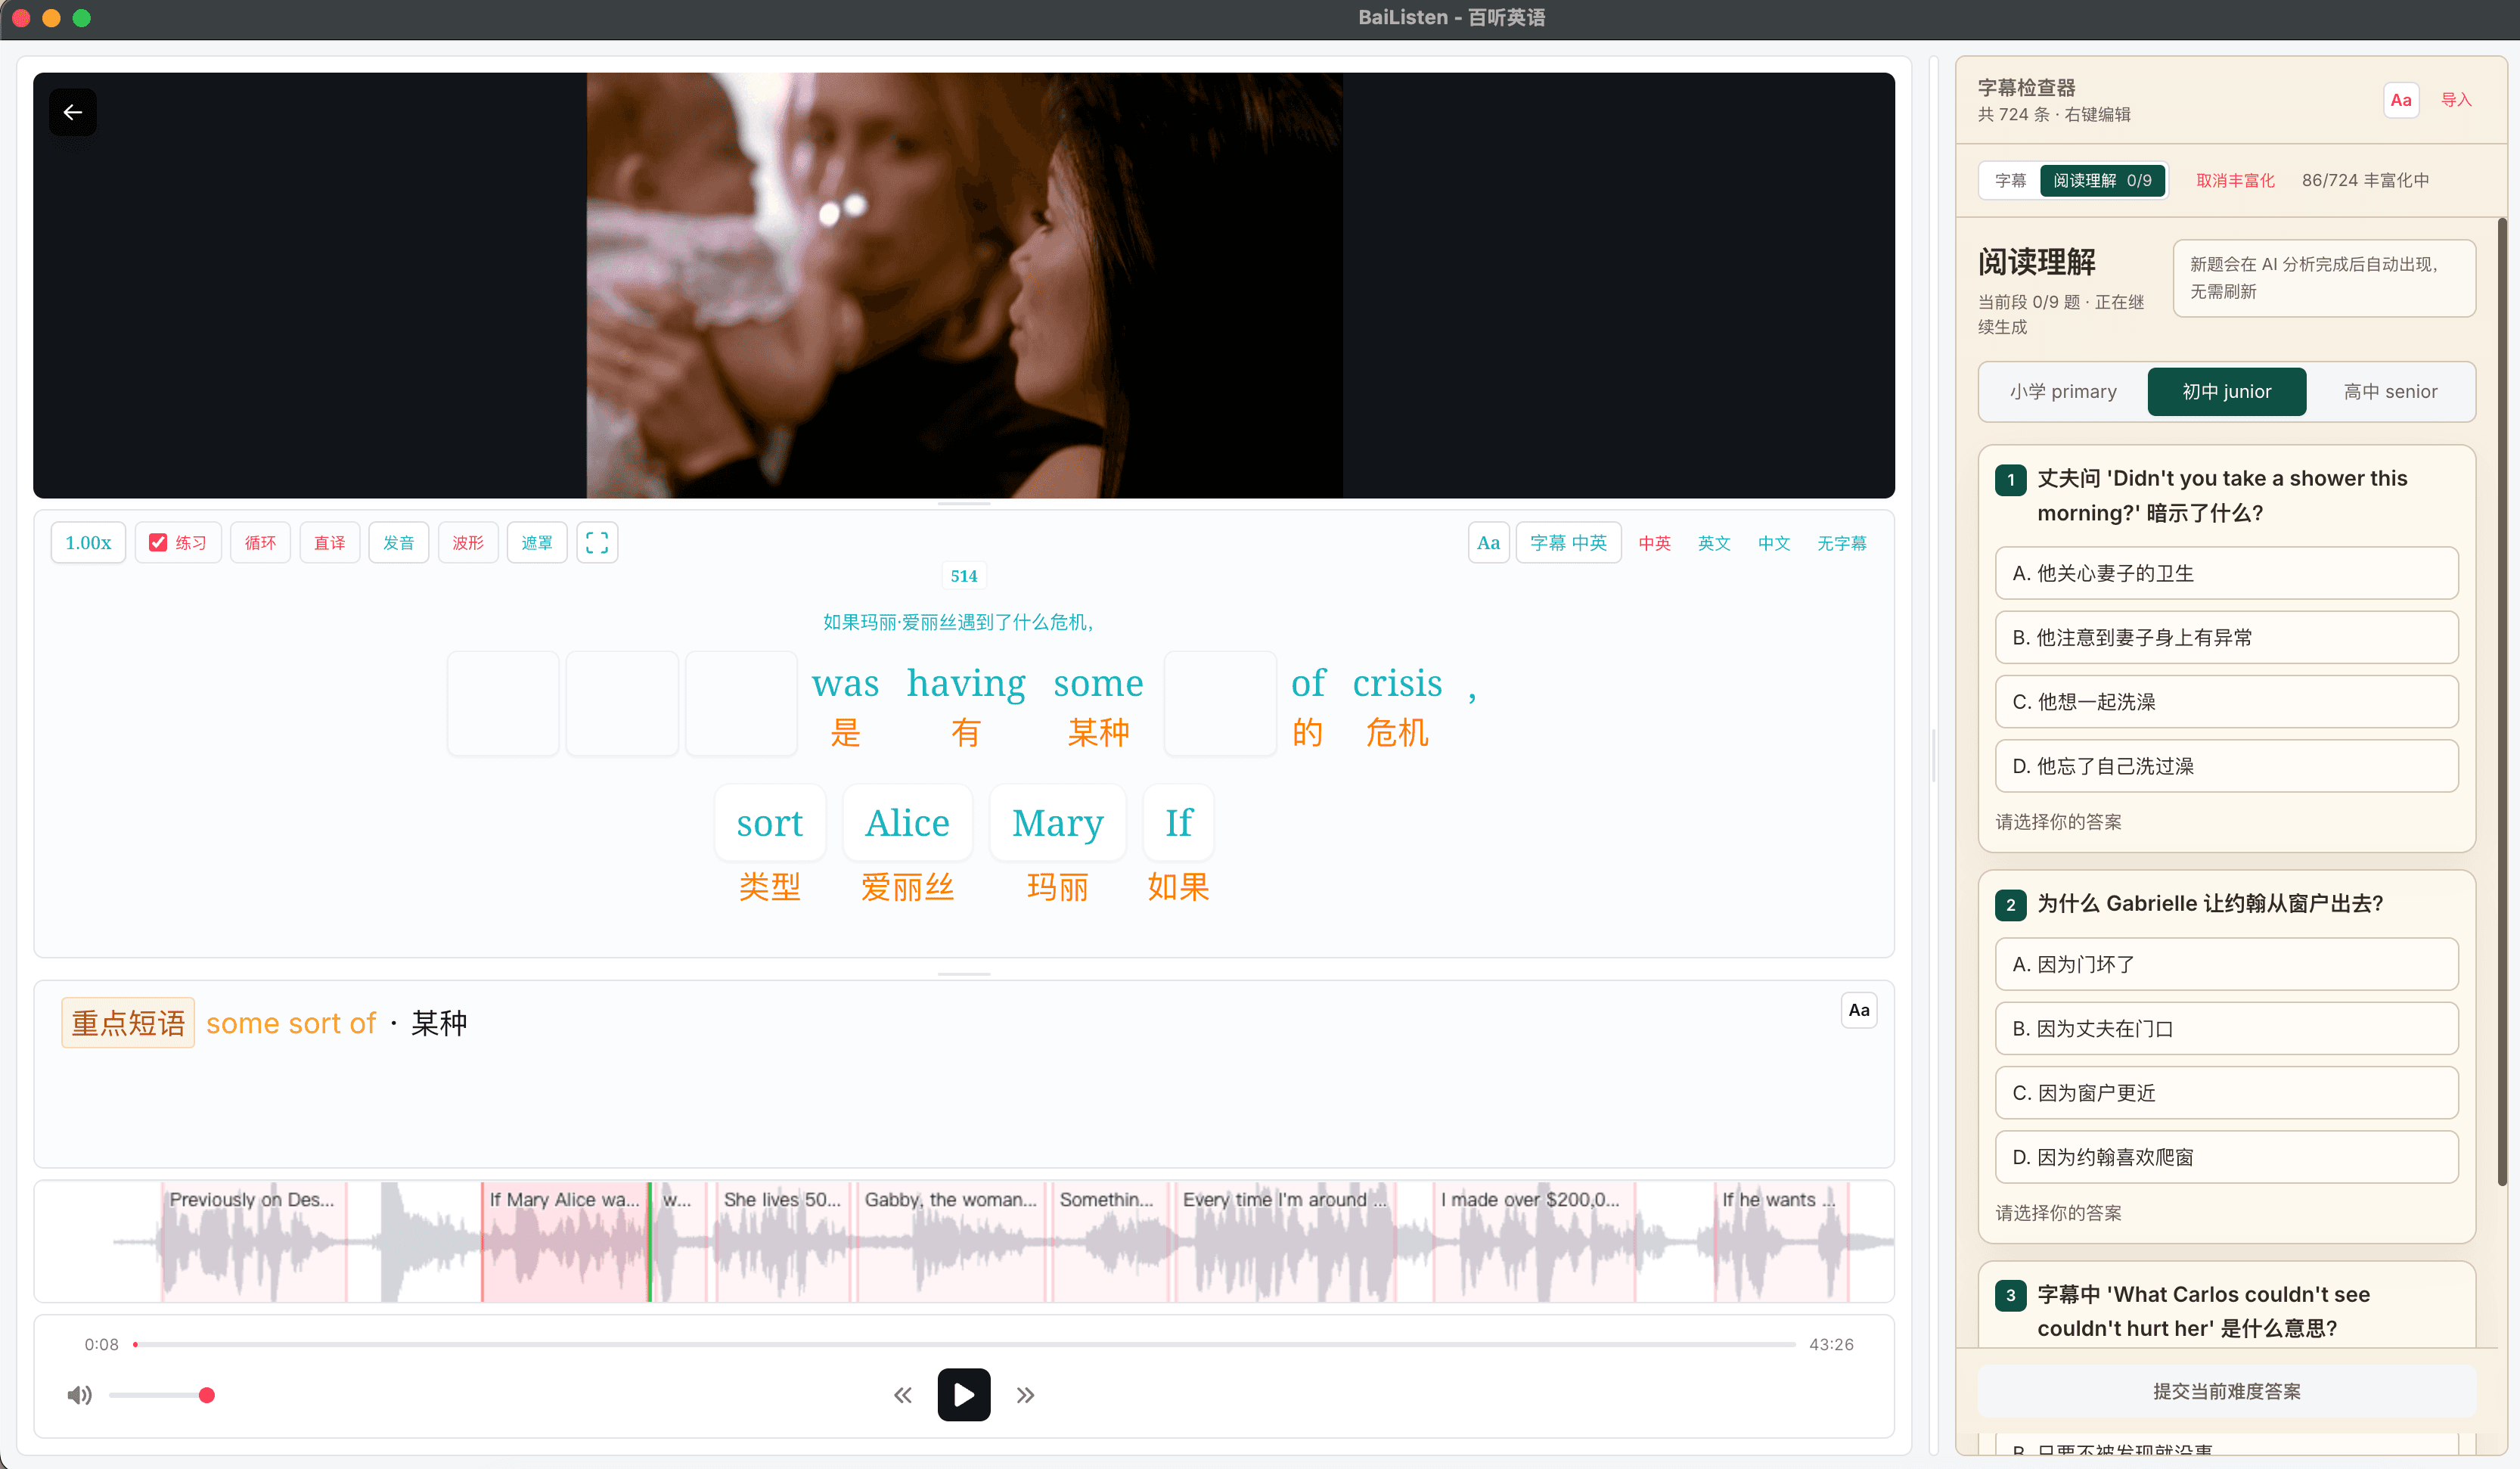2520x1469 pixels.
Task: Choose answer A. 因为门坏了
Action: click(x=2227, y=964)
